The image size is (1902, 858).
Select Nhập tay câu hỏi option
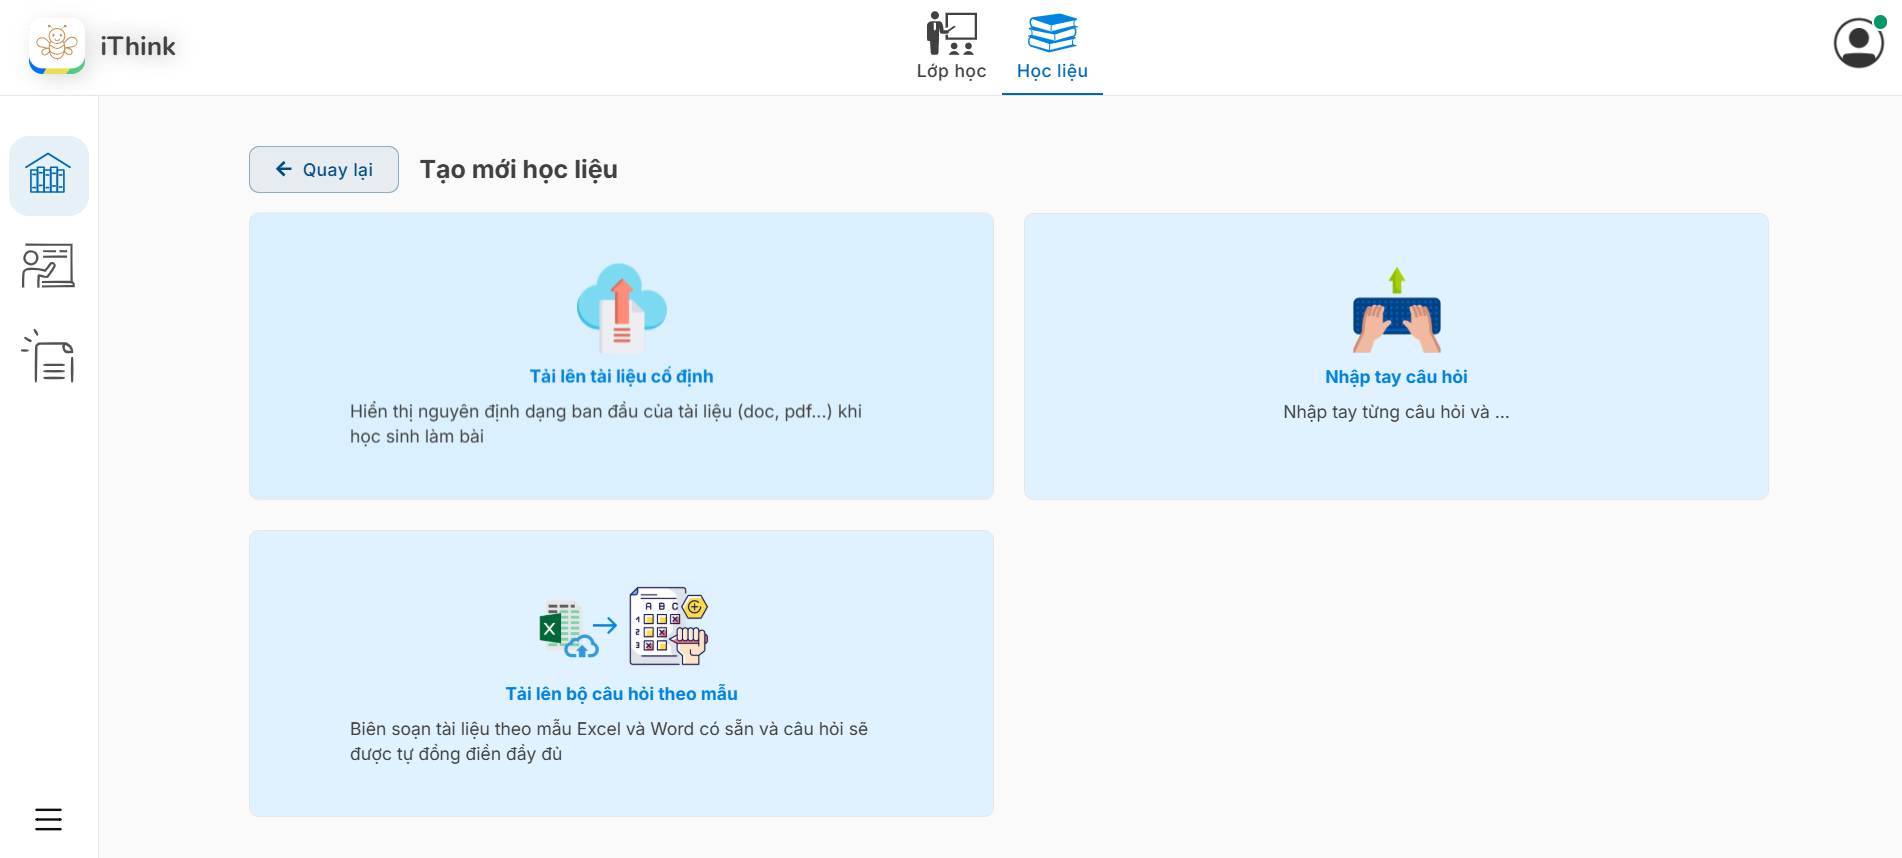coord(1396,377)
